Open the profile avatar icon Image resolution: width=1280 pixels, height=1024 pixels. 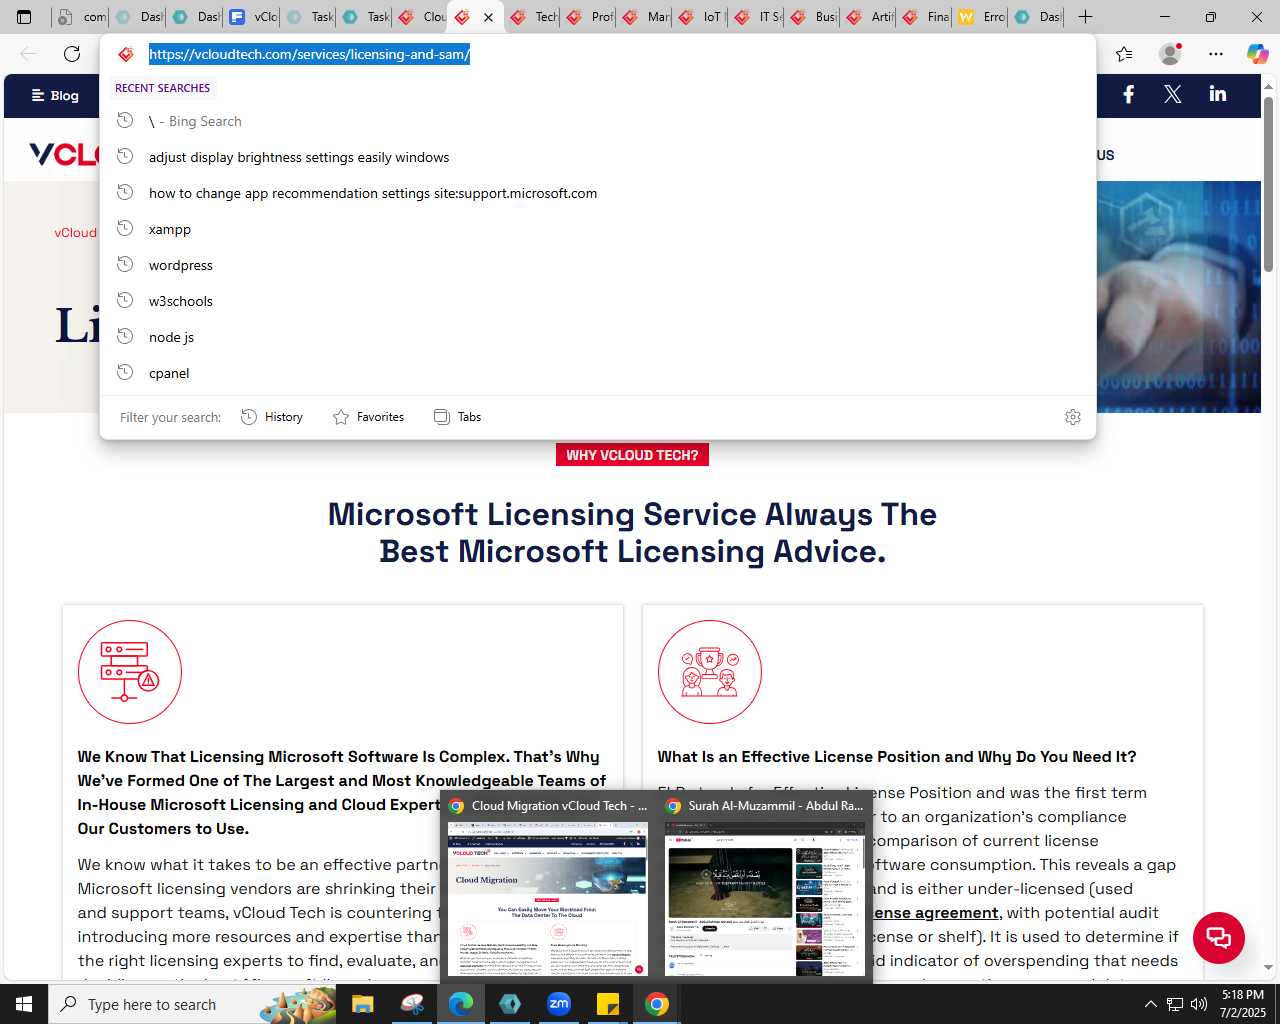tap(1170, 54)
